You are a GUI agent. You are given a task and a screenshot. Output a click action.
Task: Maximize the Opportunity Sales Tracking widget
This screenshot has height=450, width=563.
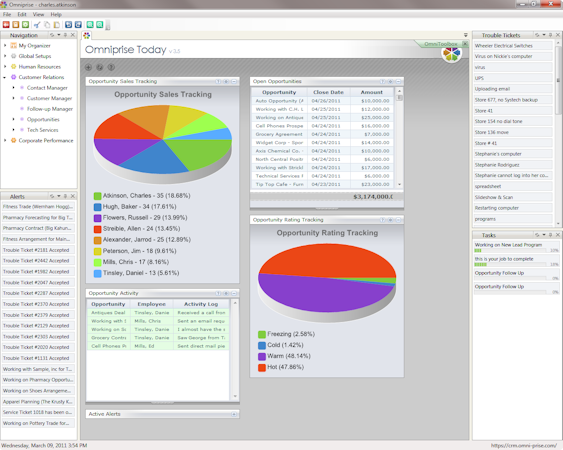click(x=226, y=82)
